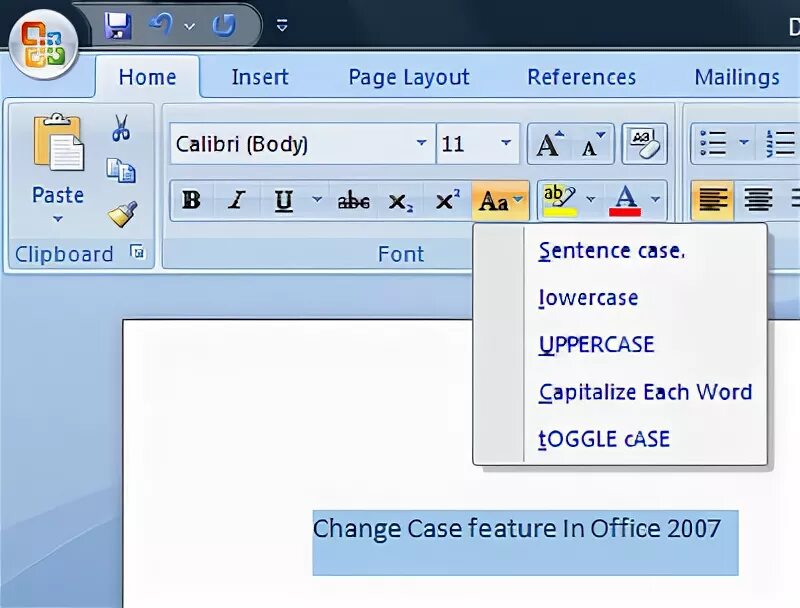Open the Office Button menu
This screenshot has width=800, height=608.
tap(43, 45)
